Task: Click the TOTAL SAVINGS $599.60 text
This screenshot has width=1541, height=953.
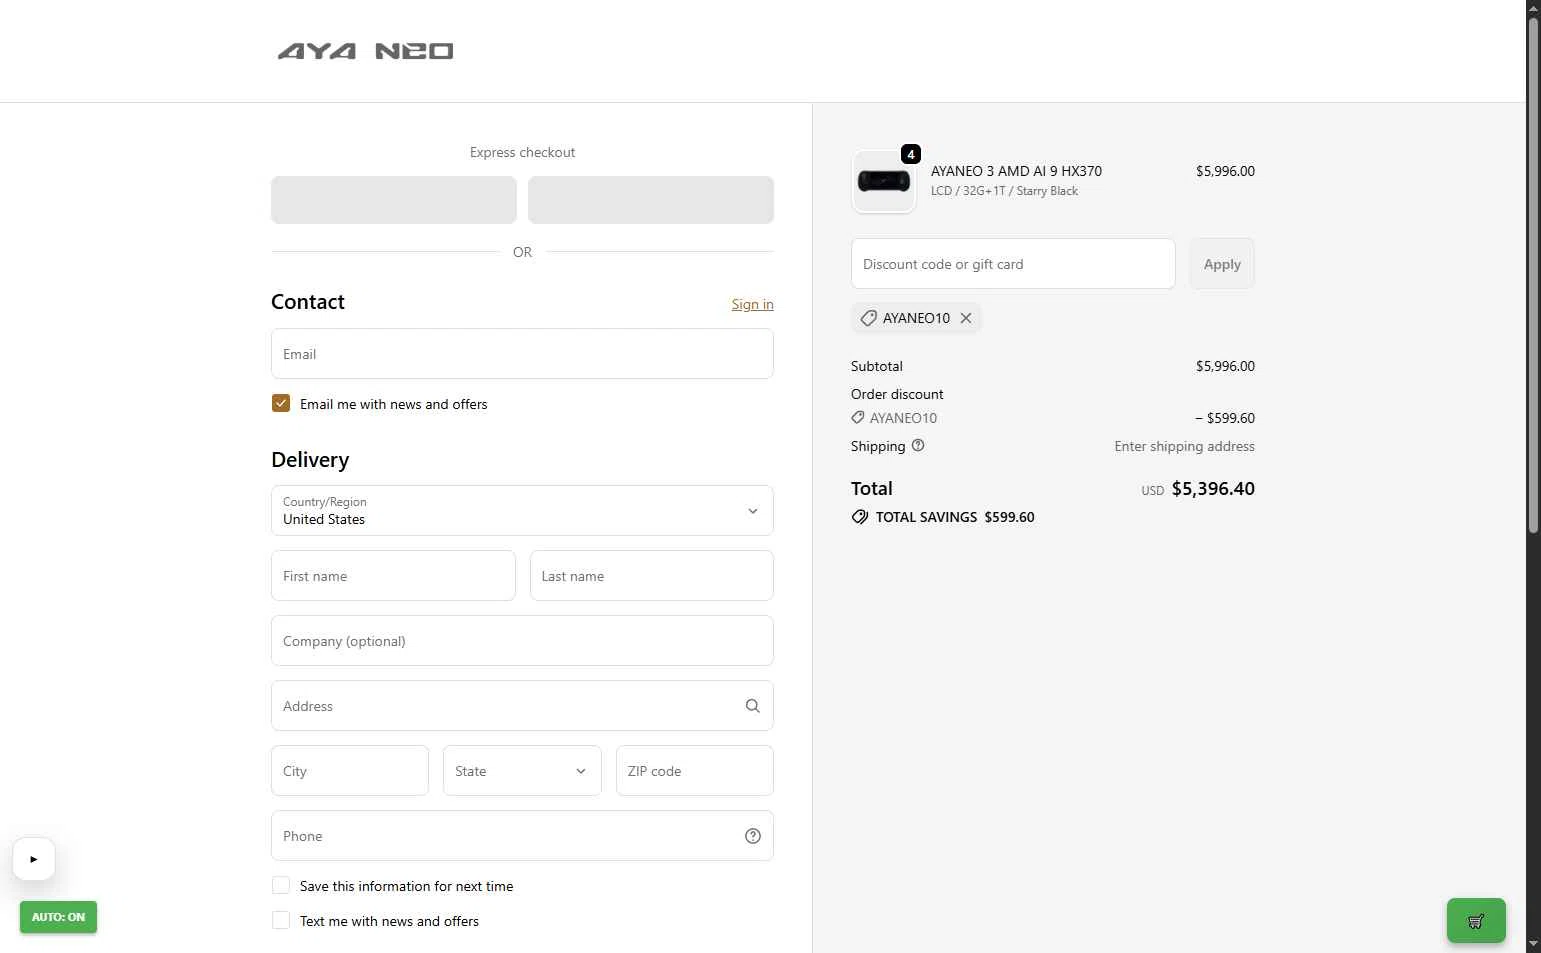Action: point(955,517)
